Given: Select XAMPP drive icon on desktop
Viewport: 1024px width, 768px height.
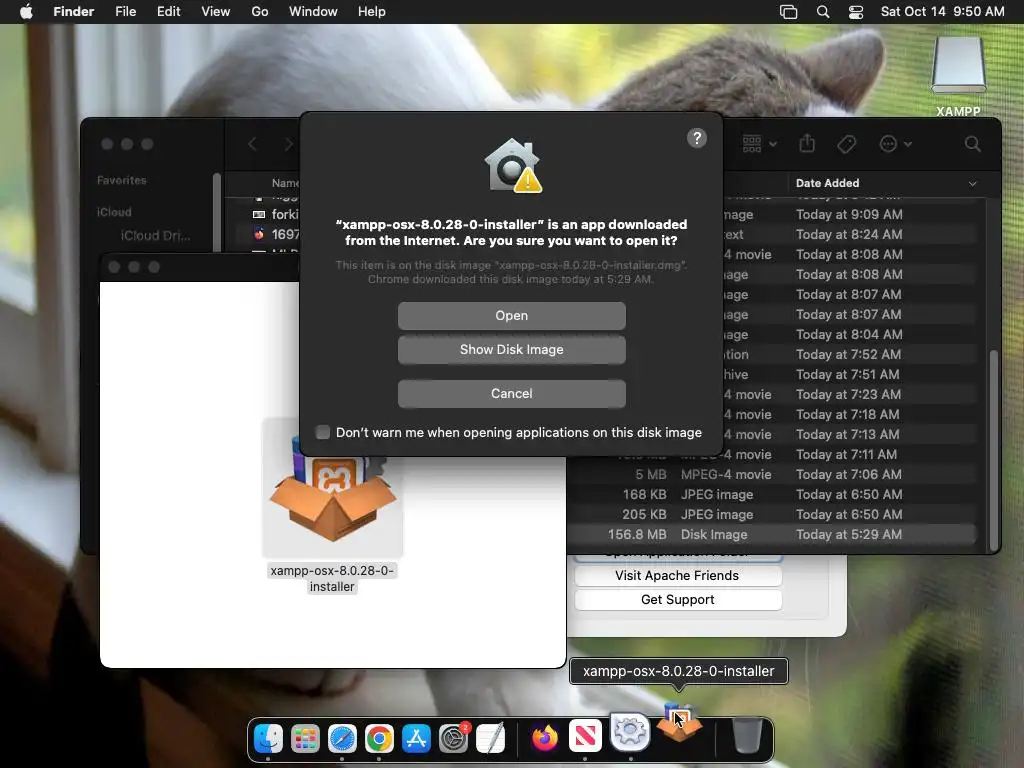Looking at the screenshot, I should [x=958, y=65].
